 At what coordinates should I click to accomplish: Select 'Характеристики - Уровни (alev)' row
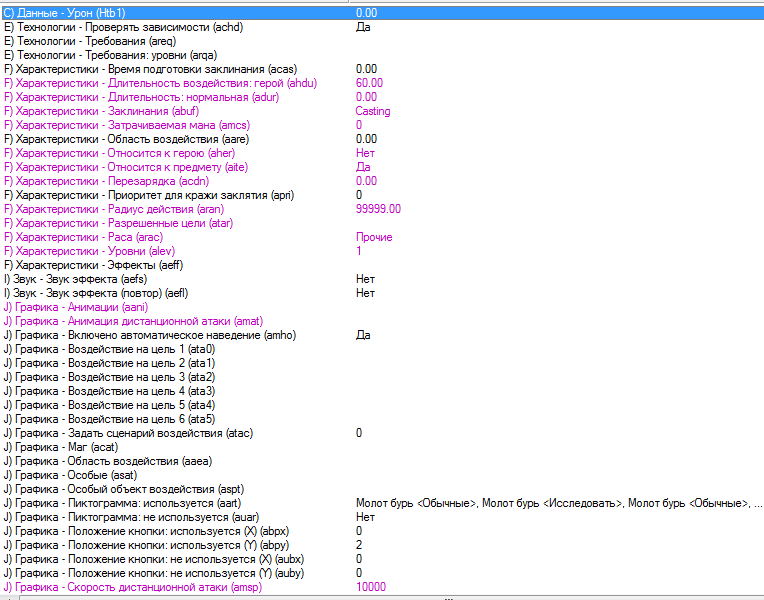pos(382,252)
